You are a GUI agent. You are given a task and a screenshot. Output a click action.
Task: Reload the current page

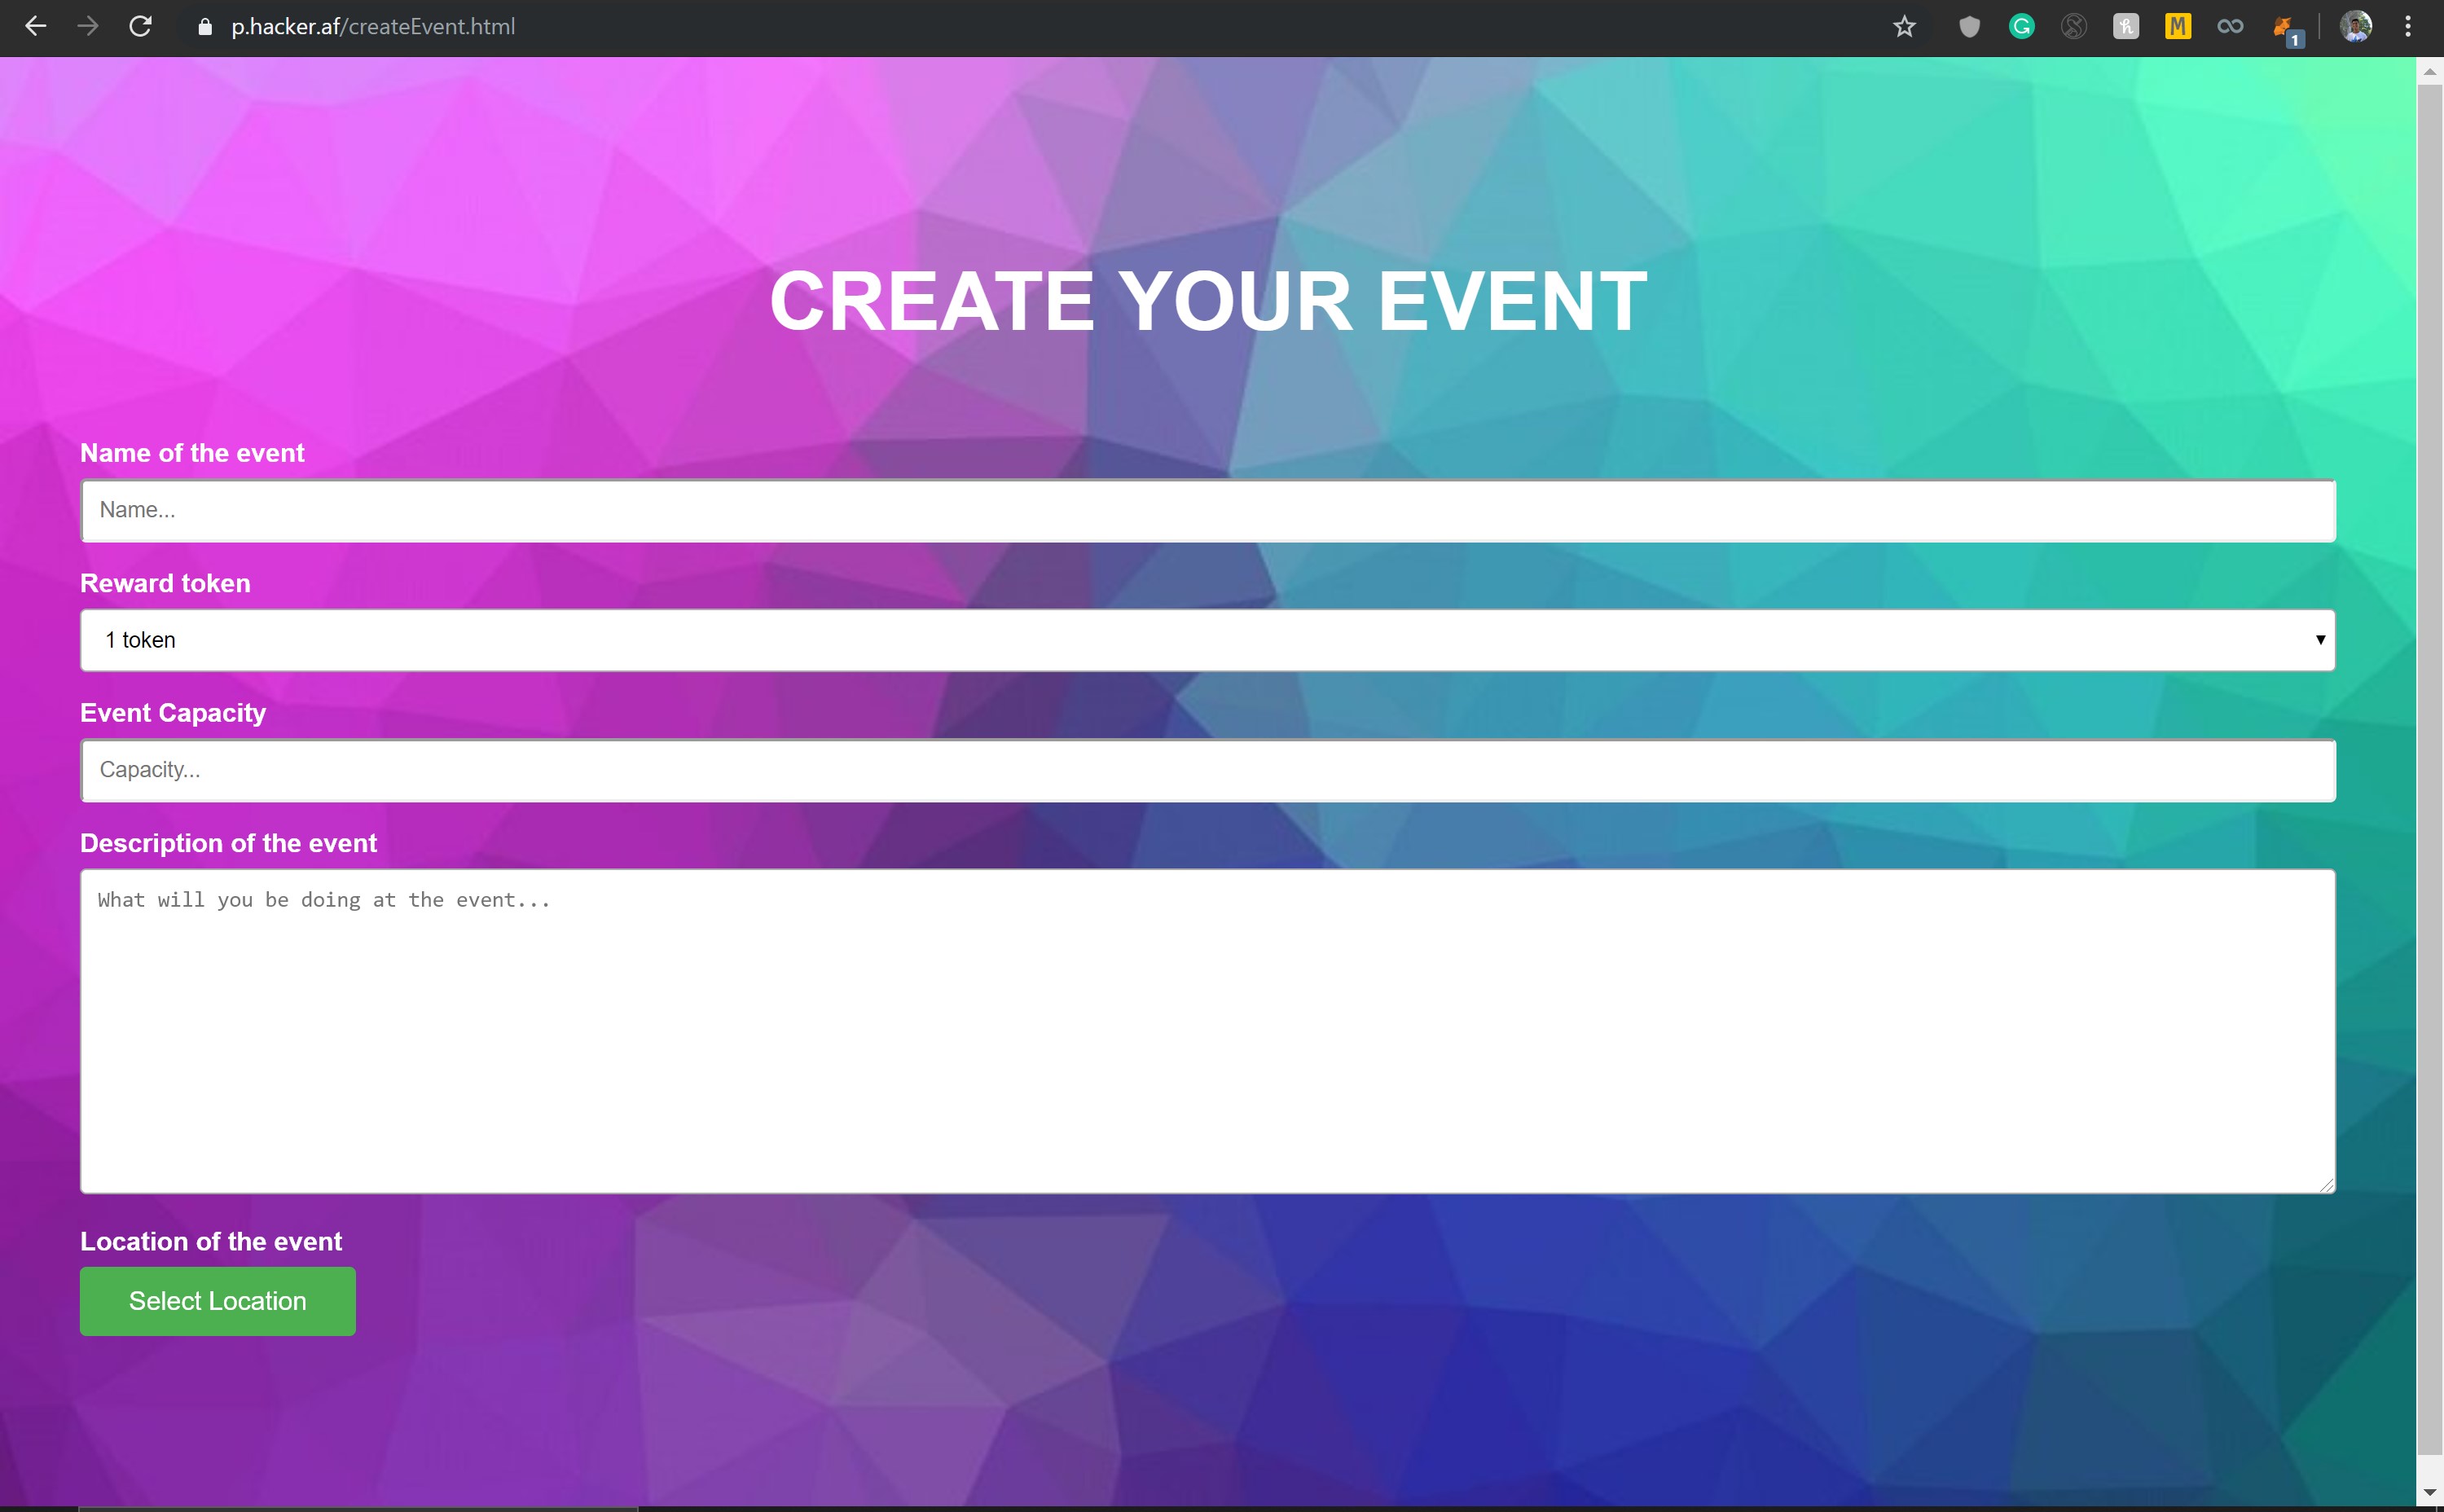coord(140,27)
